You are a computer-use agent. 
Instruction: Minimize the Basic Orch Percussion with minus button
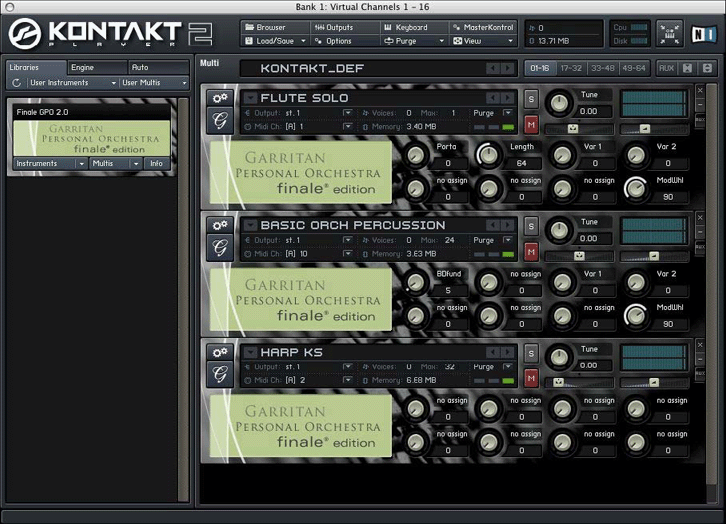coord(700,232)
